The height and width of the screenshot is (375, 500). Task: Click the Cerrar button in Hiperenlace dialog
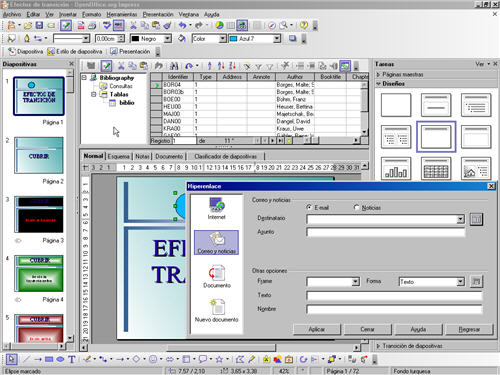(x=367, y=329)
